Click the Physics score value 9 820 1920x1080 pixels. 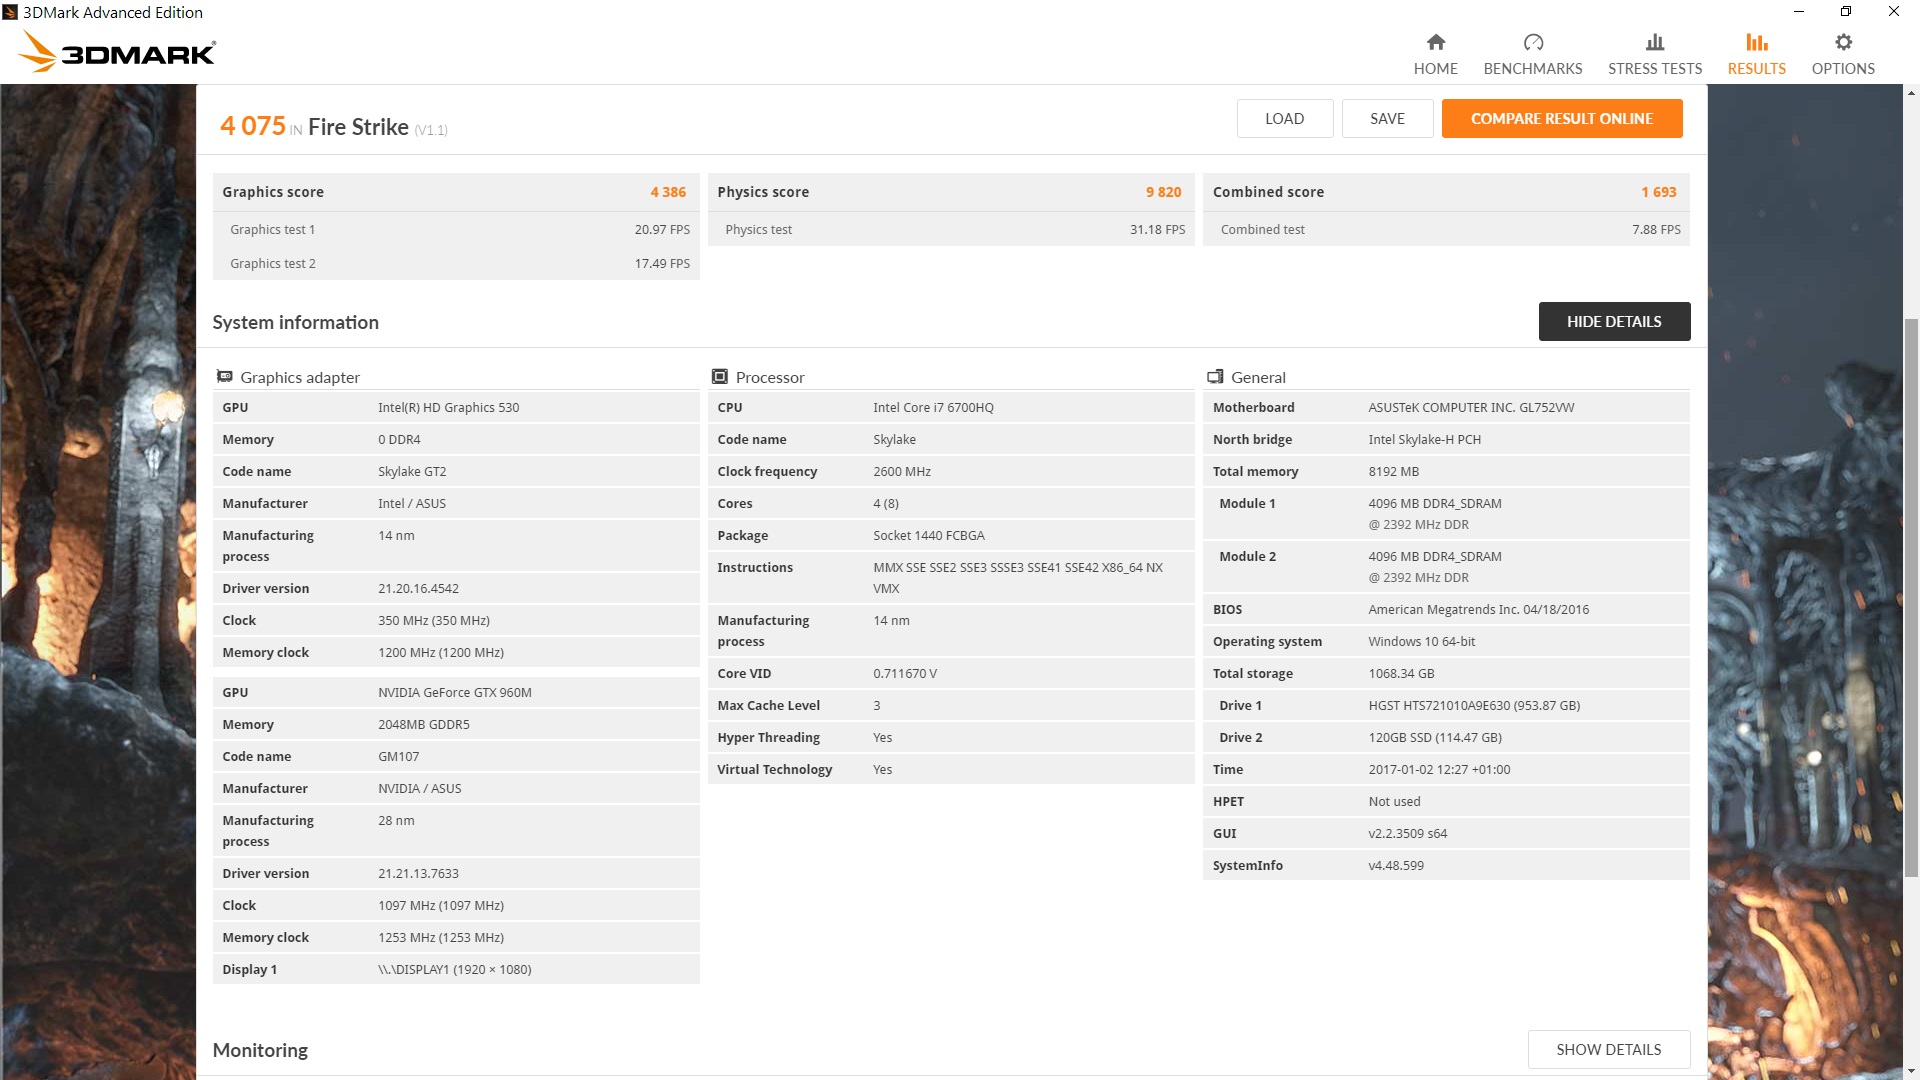coord(1163,192)
